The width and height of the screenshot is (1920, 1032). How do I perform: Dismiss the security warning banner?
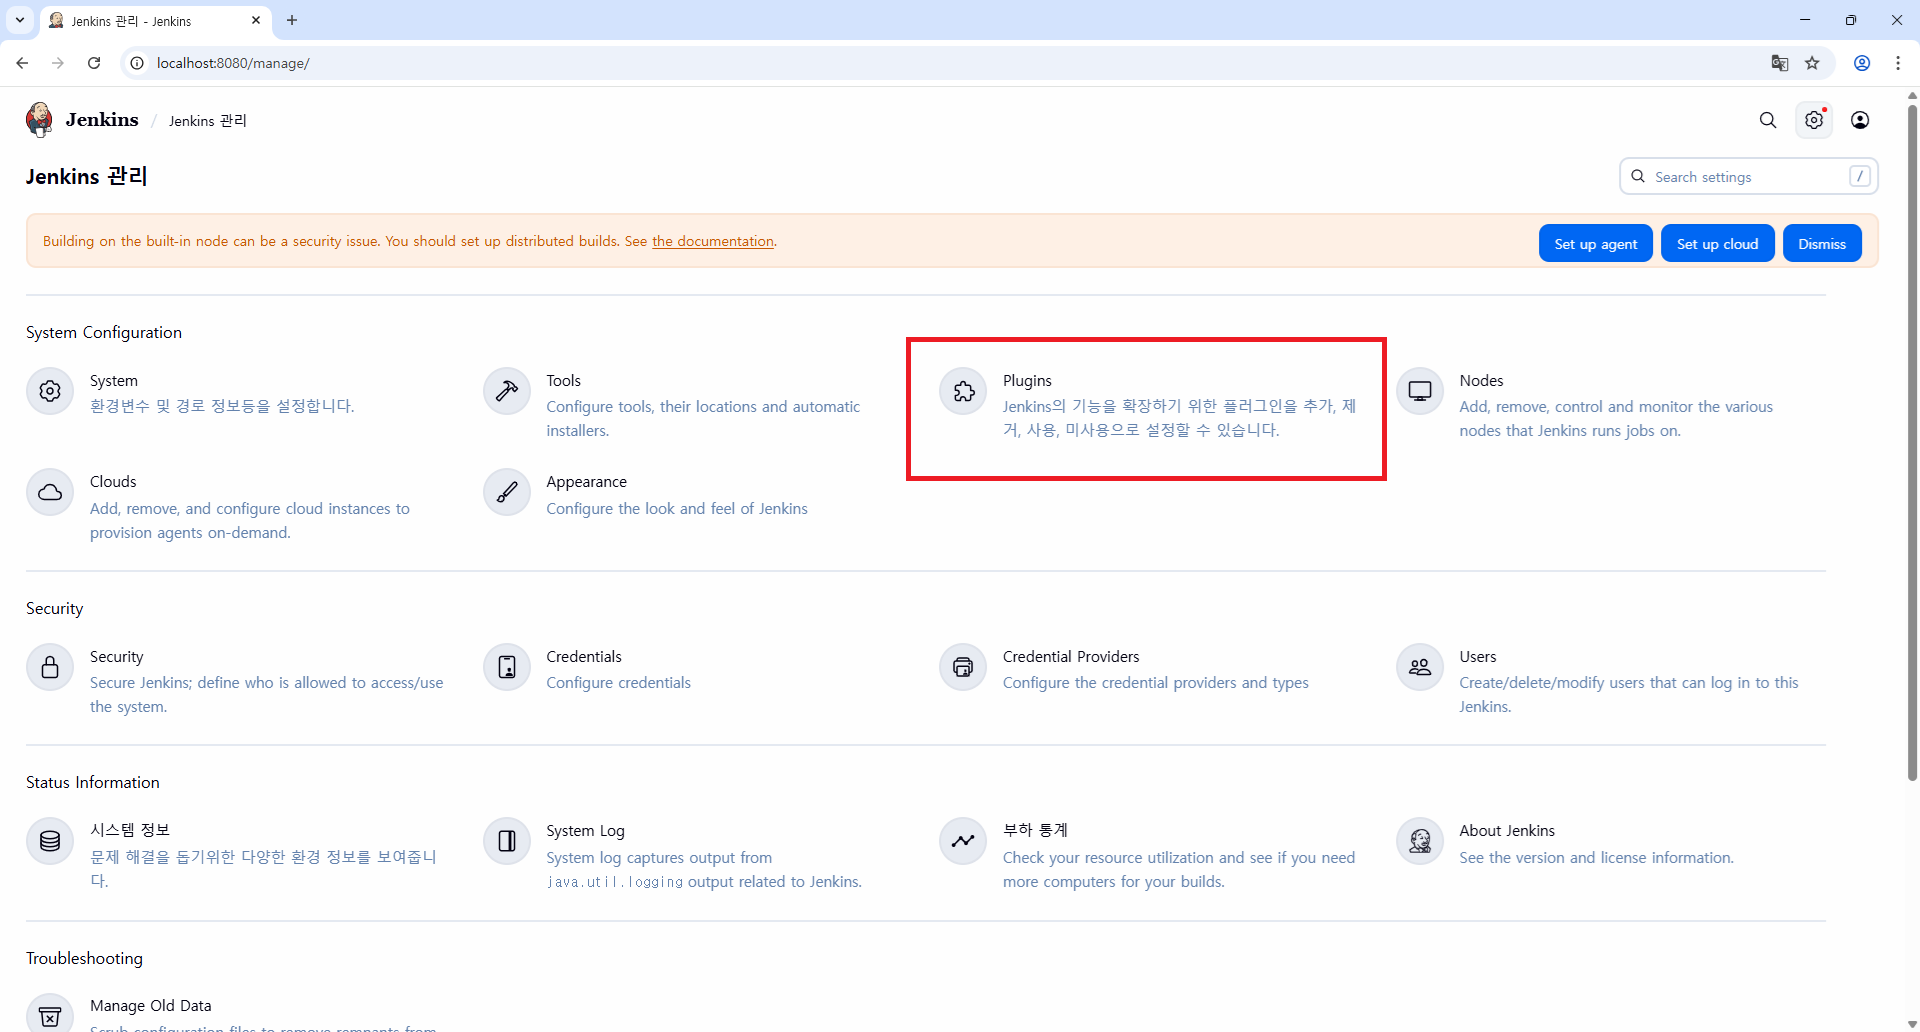click(1822, 244)
